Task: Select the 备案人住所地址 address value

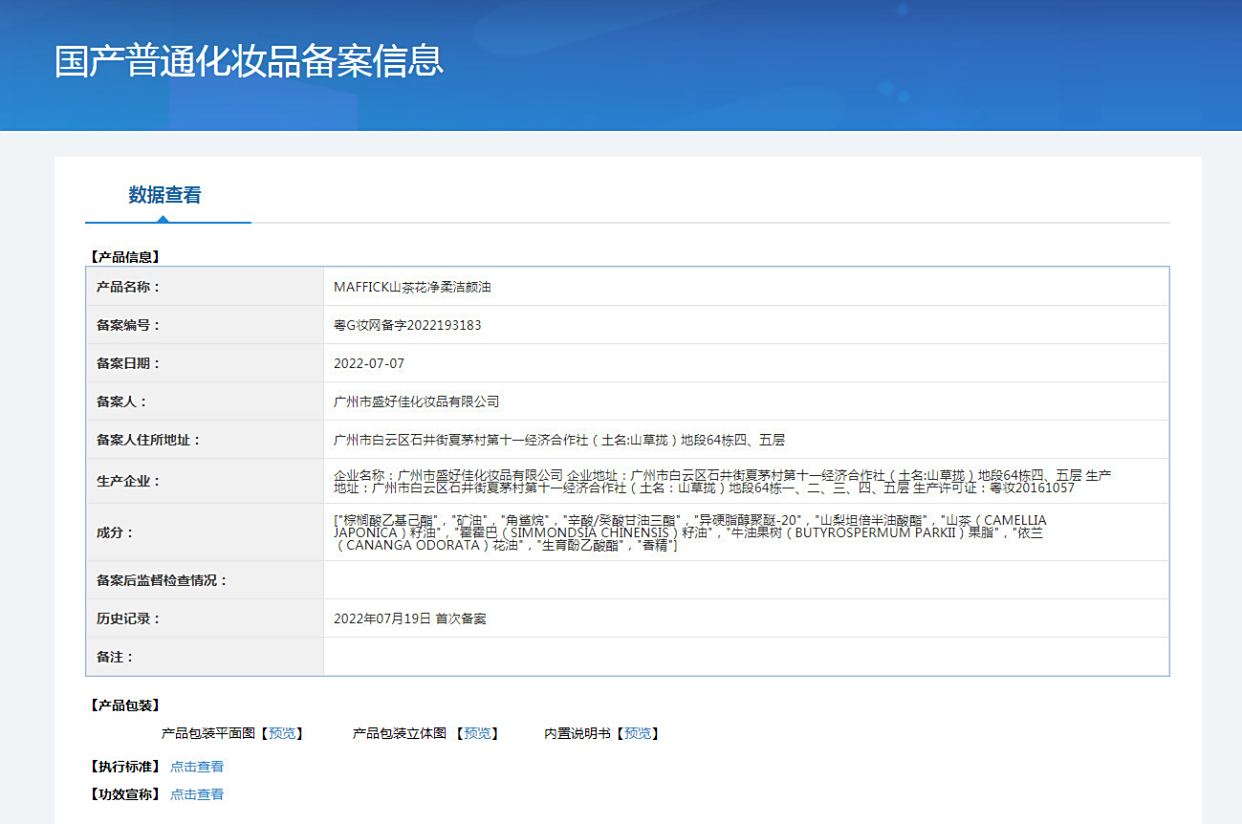Action: click(559, 439)
